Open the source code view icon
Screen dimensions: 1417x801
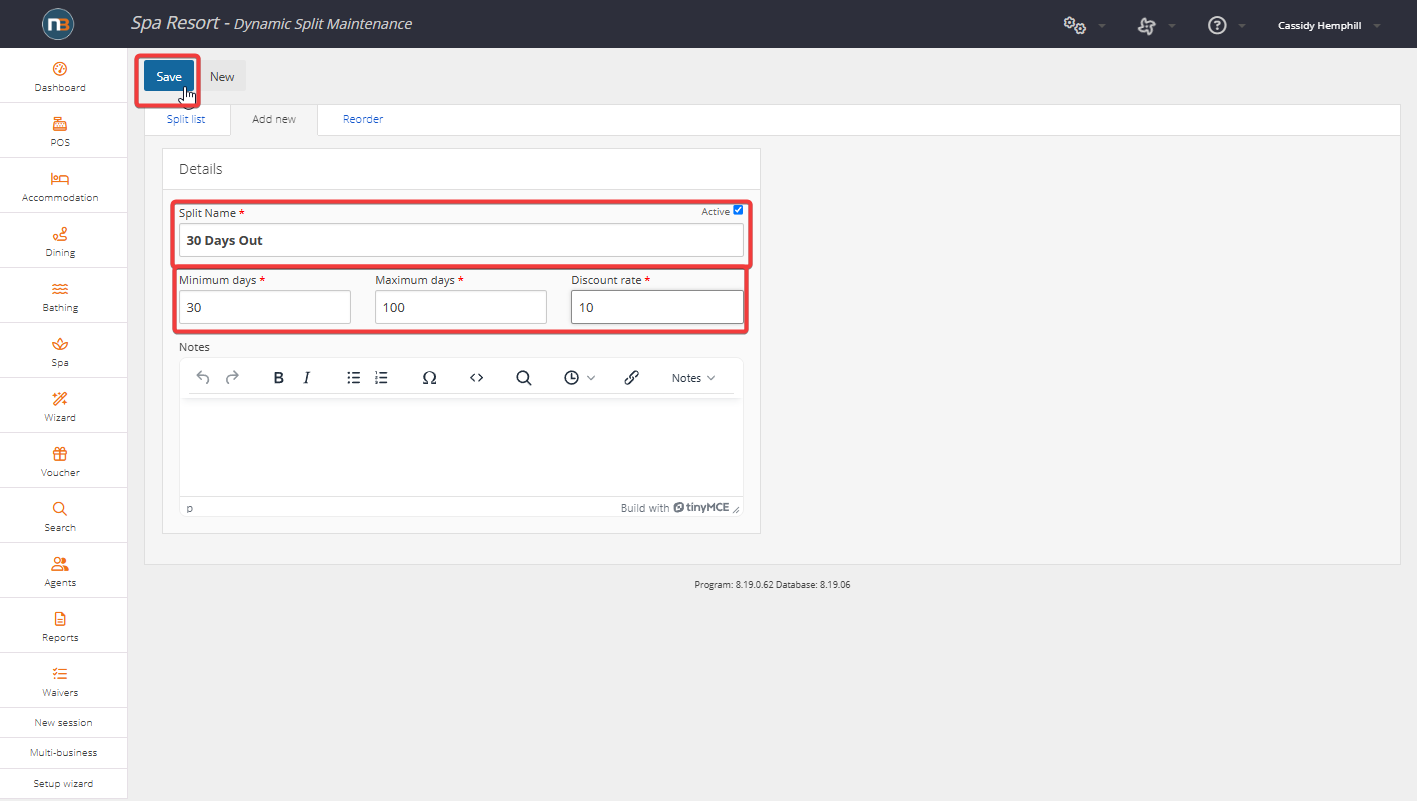(x=477, y=378)
